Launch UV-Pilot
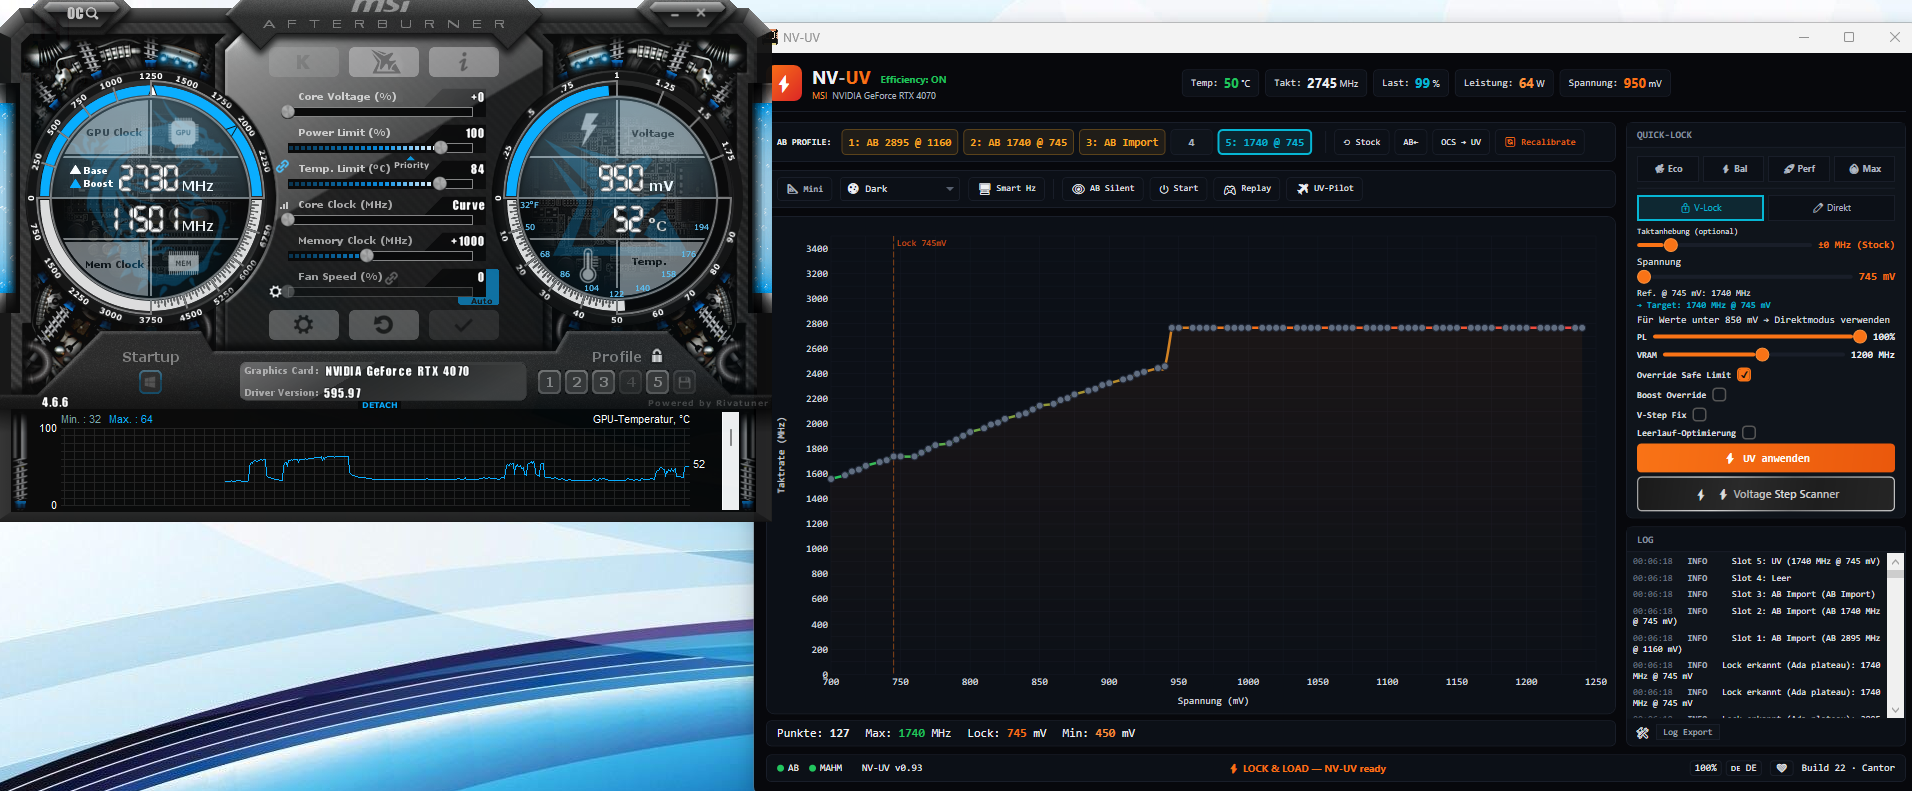 (x=1325, y=188)
